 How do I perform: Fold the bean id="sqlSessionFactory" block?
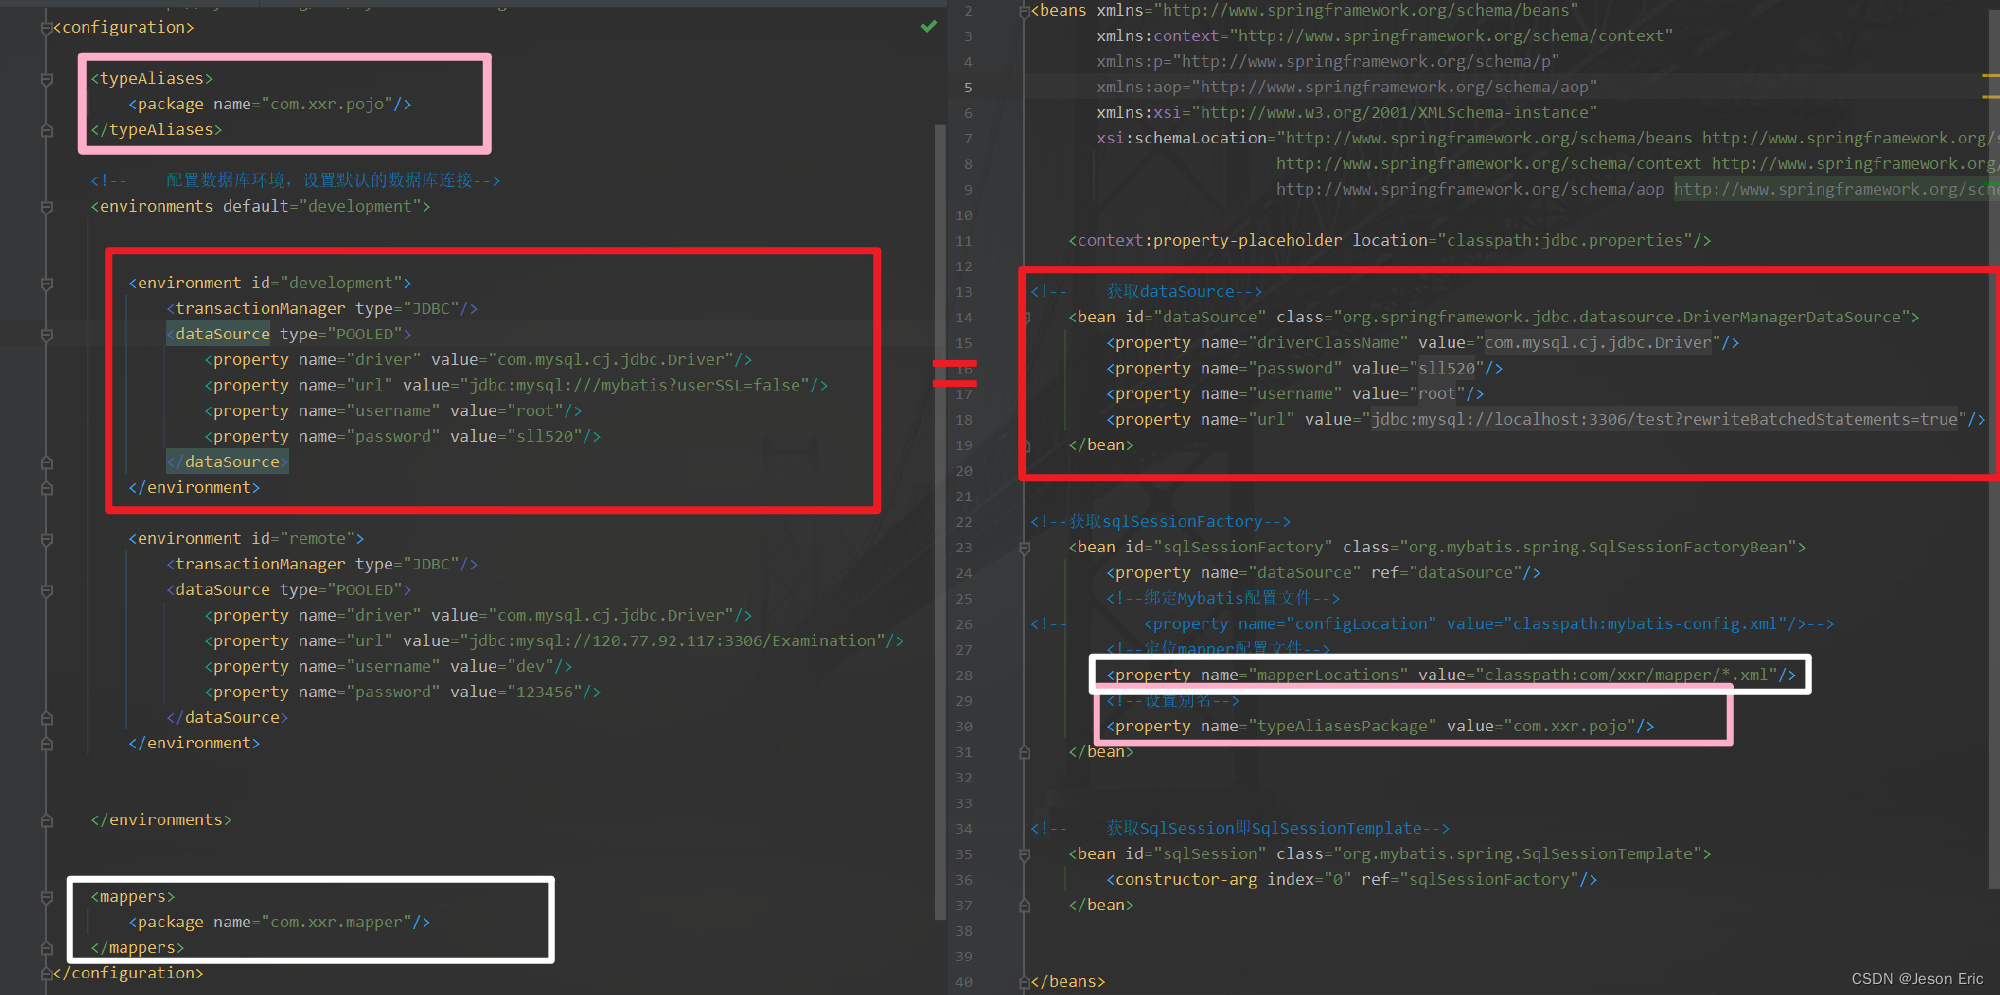[x=1025, y=547]
